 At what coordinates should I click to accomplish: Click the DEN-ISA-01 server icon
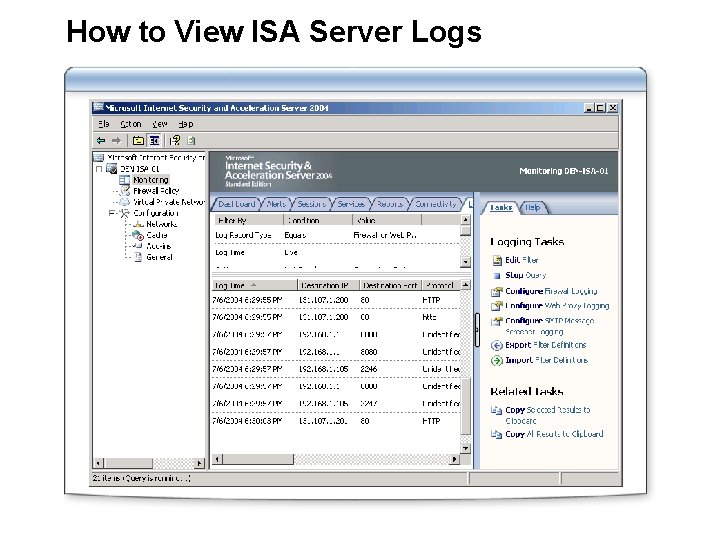point(112,169)
